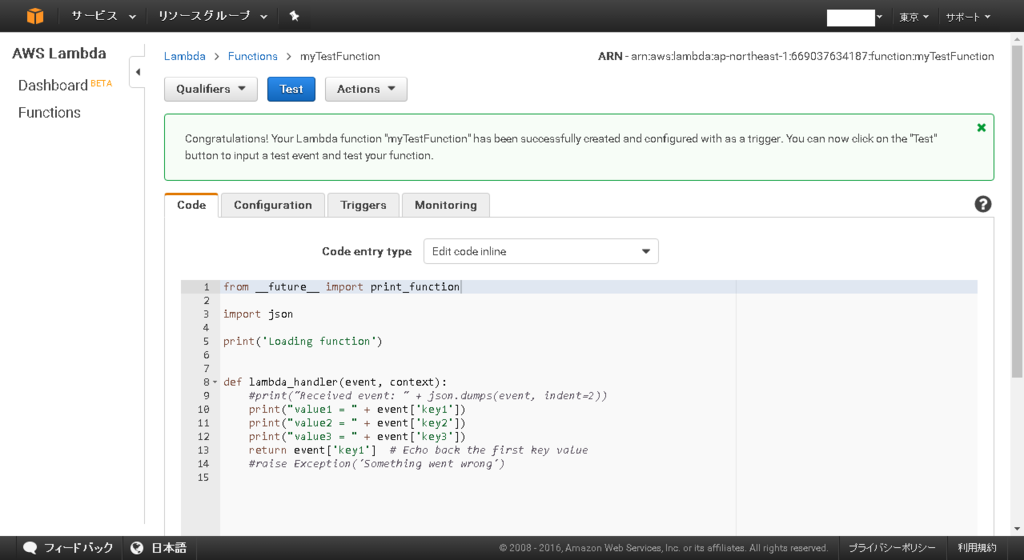Click line number 2 in the gutter
Screen dimensions: 1024x560
pos(206,301)
